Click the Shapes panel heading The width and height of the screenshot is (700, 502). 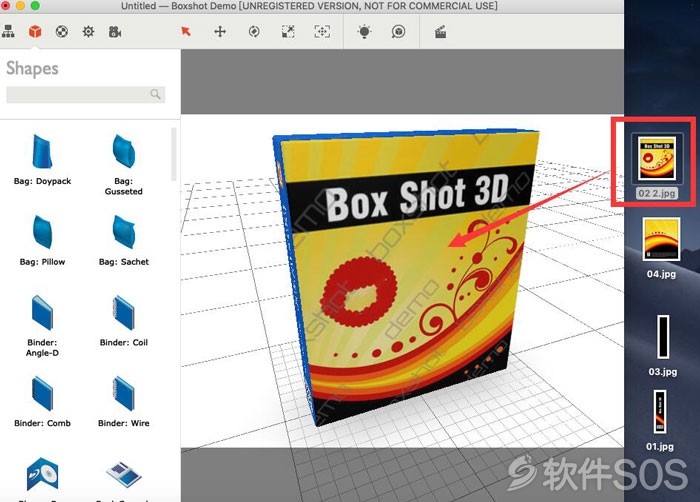point(32,68)
